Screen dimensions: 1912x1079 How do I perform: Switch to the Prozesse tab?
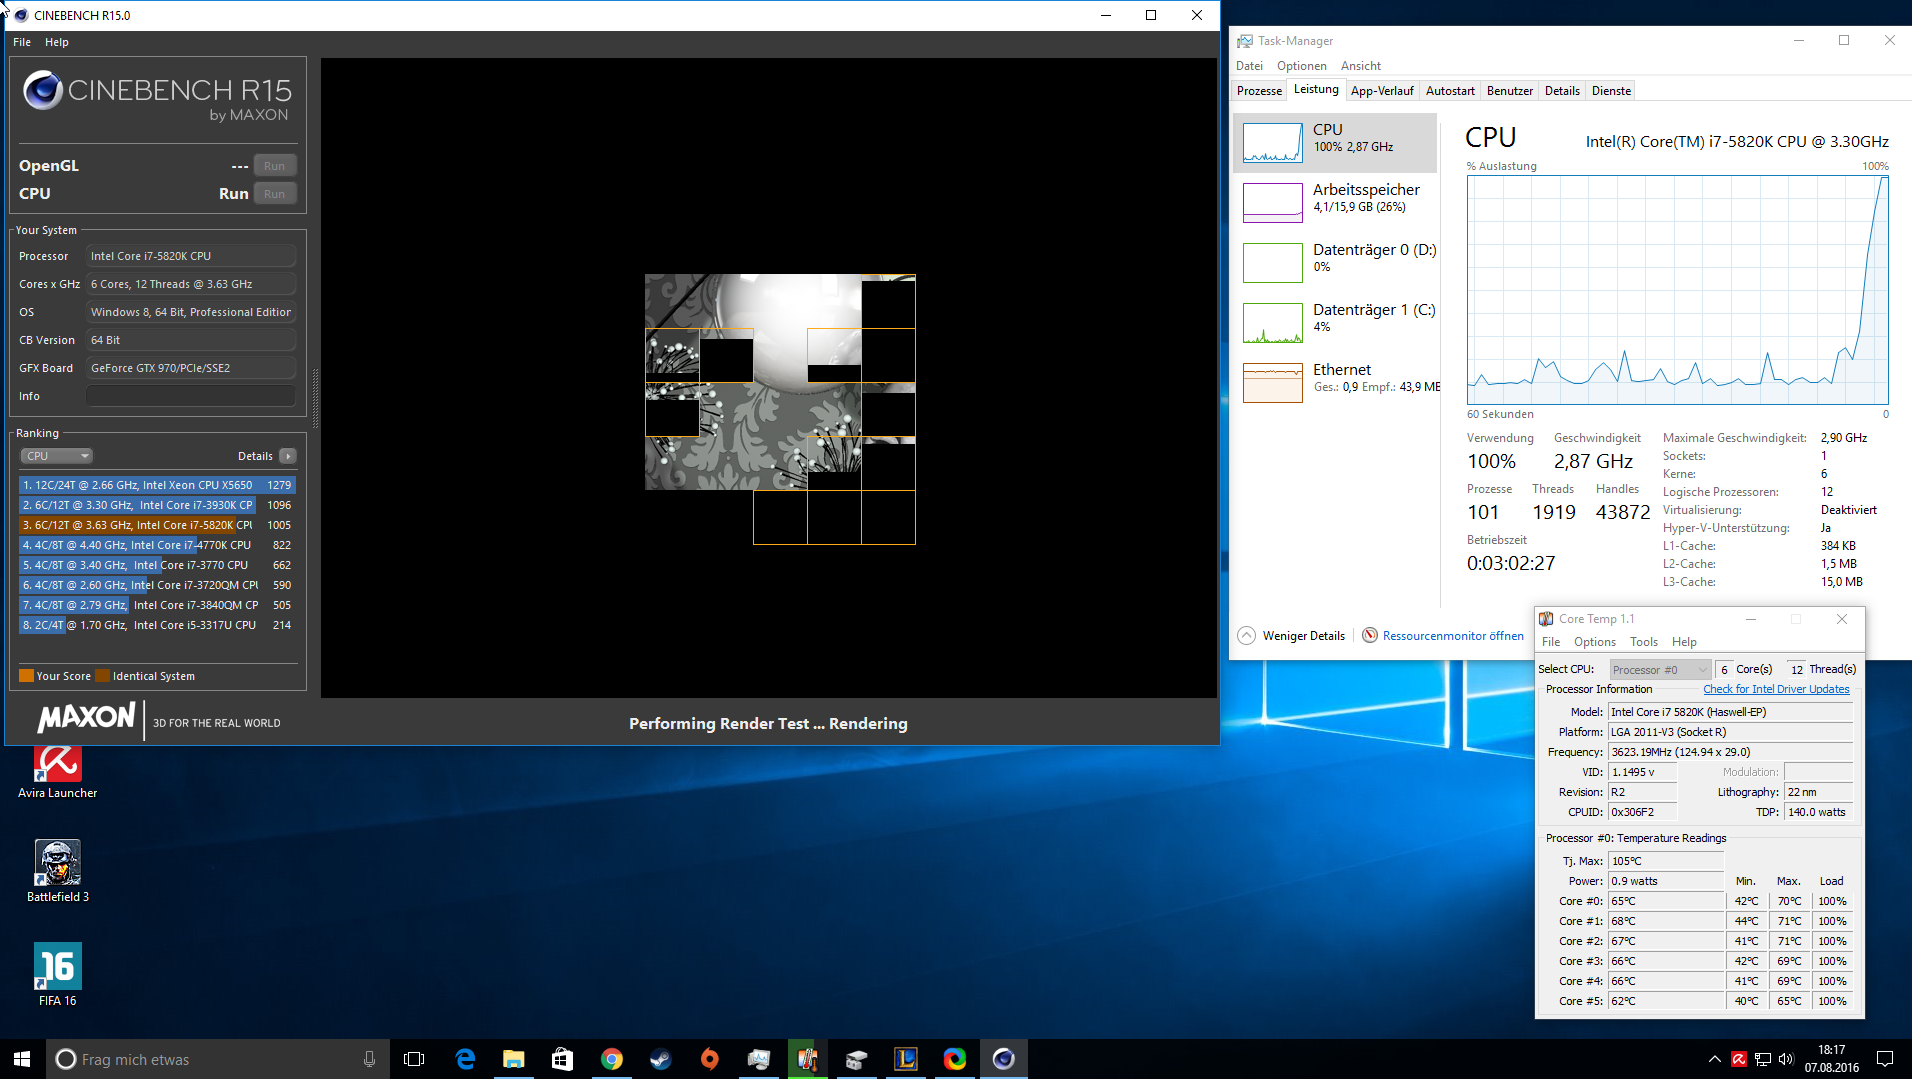[1259, 91]
